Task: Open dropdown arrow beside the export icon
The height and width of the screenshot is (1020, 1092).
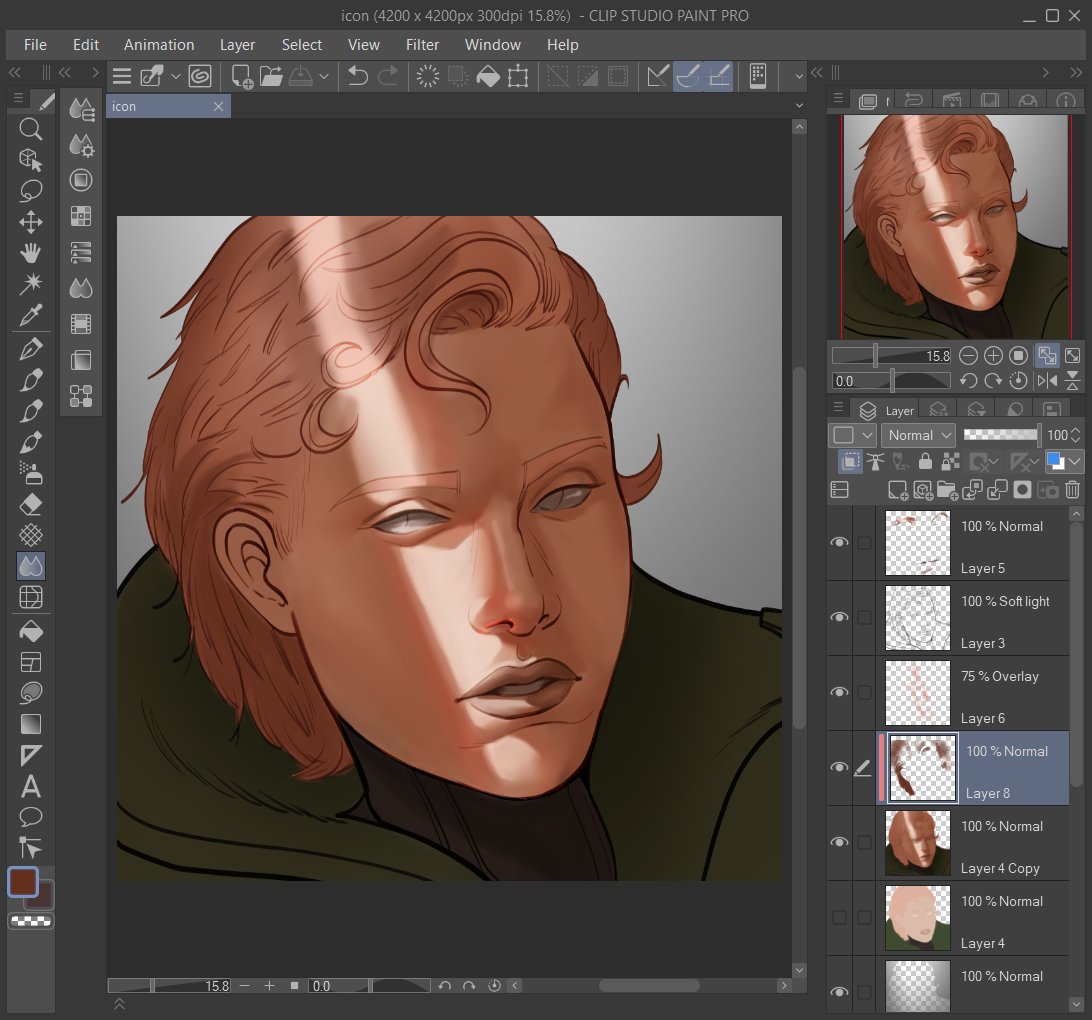Action: [324, 76]
